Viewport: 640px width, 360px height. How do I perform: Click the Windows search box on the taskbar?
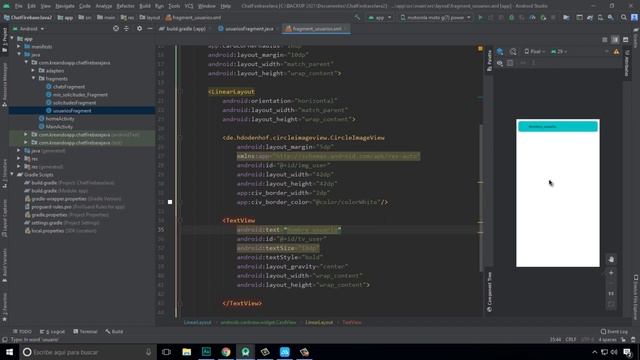(x=87, y=352)
